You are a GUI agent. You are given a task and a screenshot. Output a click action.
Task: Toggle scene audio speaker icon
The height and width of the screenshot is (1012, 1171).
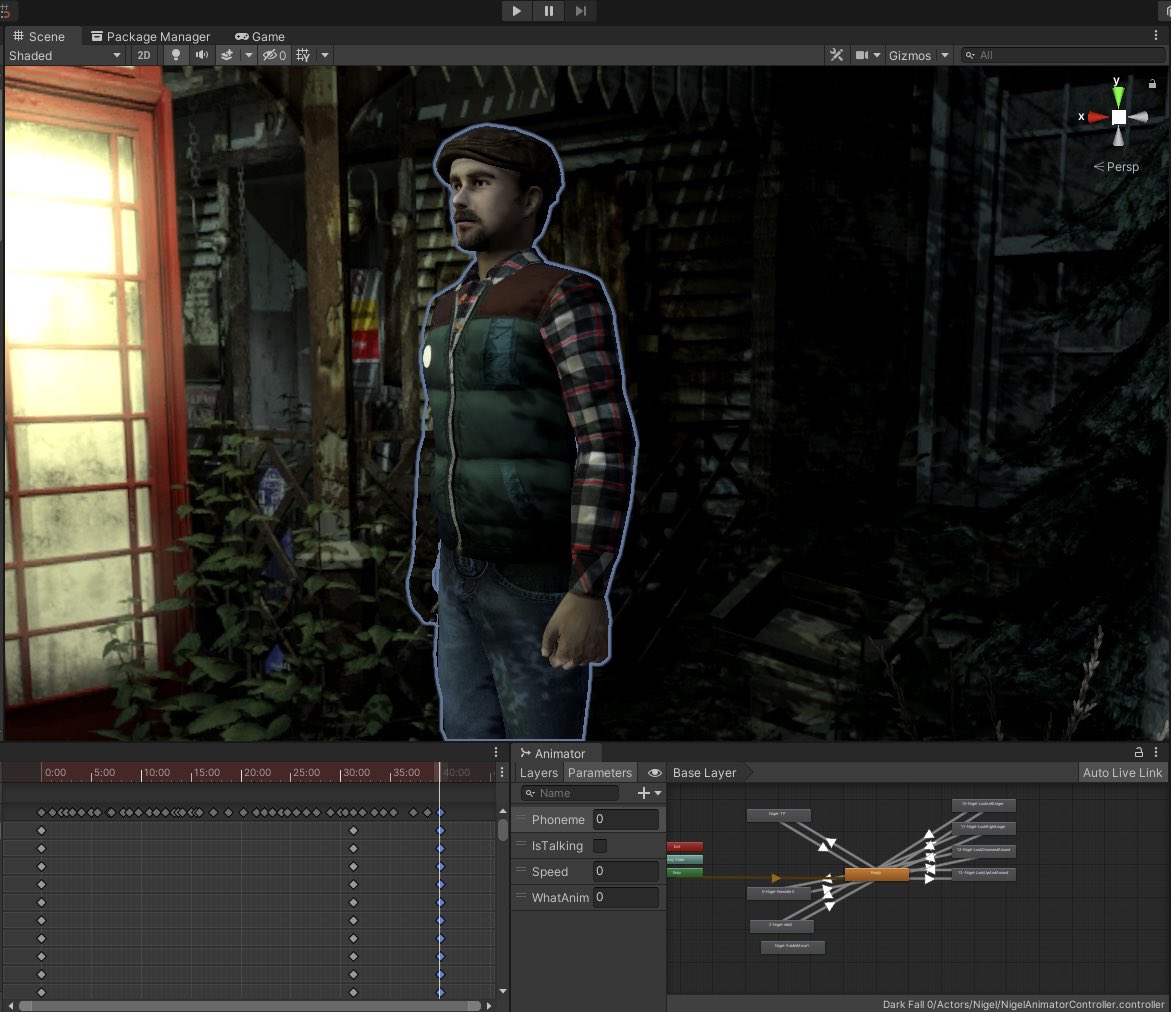tap(201, 55)
